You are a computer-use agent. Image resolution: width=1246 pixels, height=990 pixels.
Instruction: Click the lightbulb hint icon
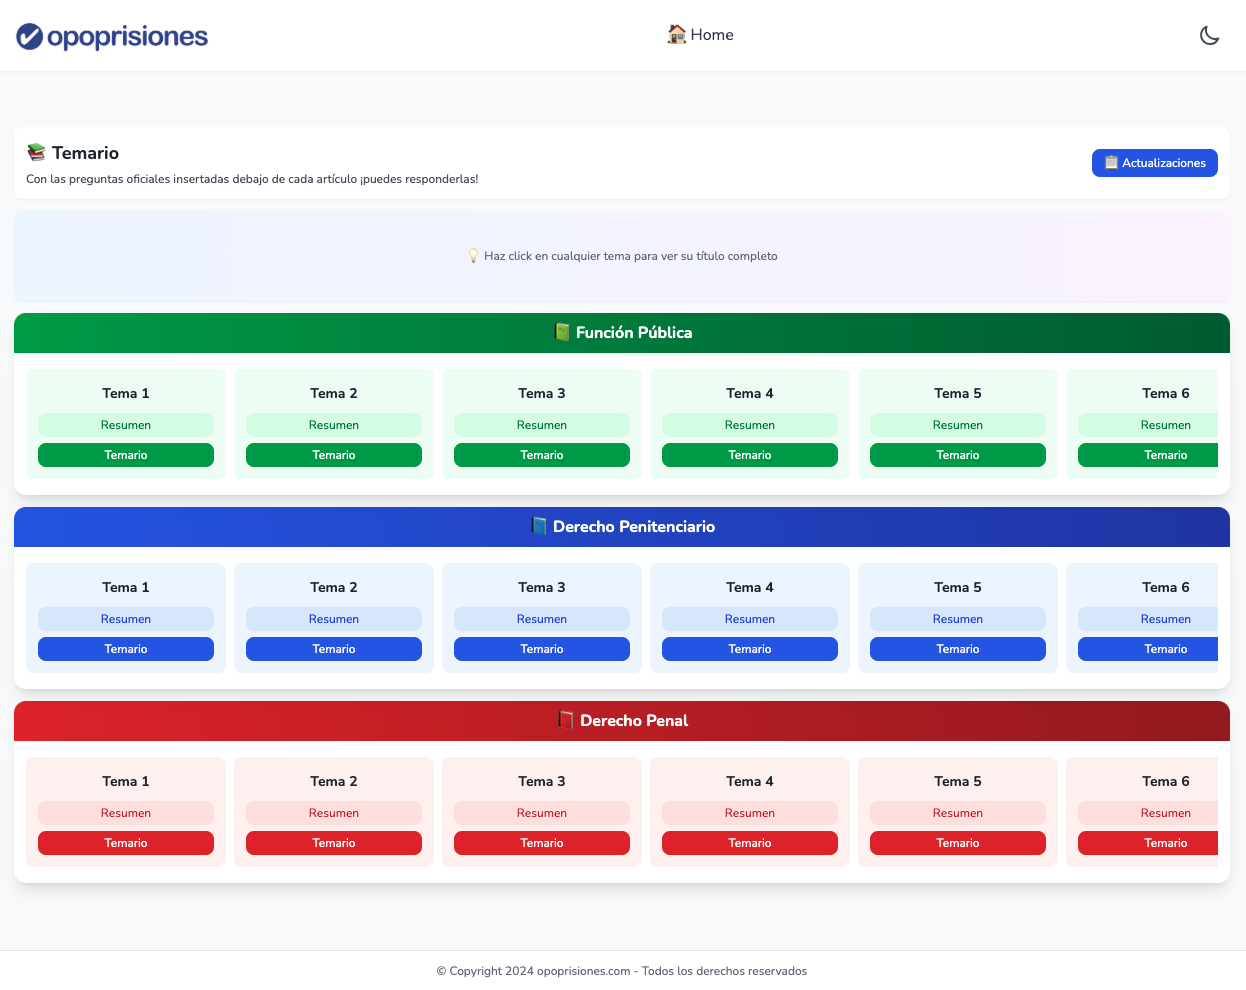474,256
